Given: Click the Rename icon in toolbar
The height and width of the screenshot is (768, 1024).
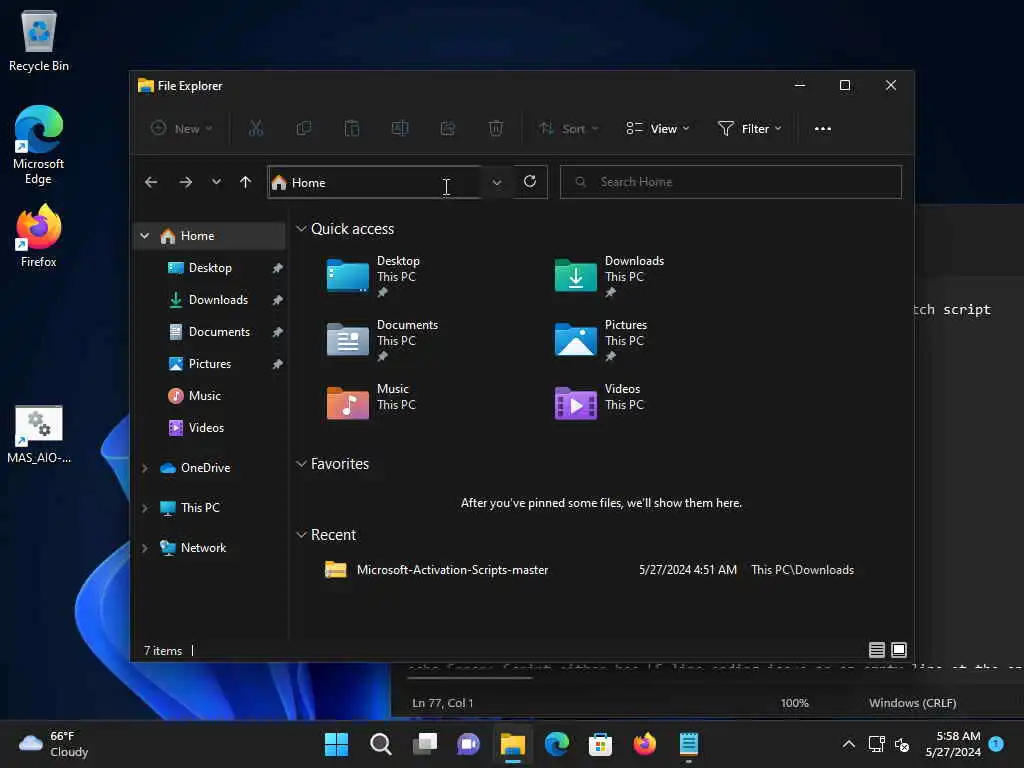Looking at the screenshot, I should (400, 129).
